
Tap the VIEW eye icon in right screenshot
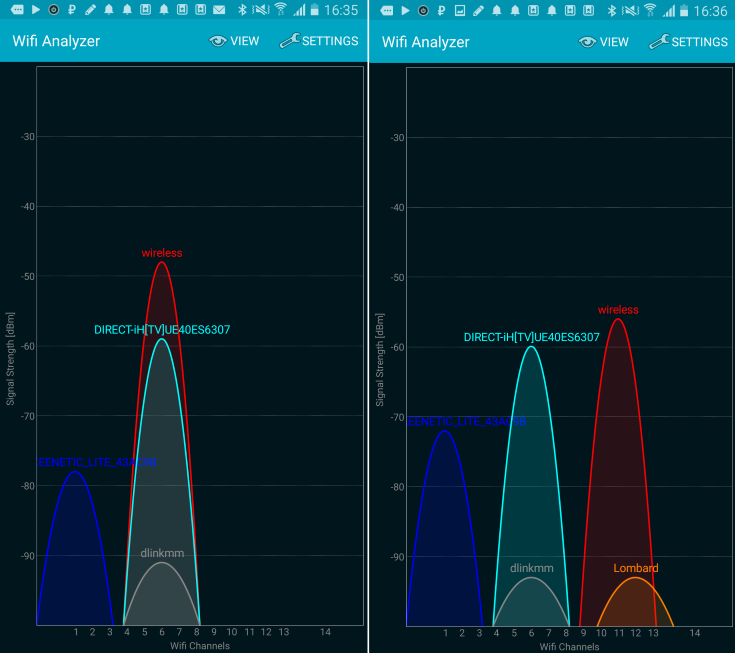click(587, 42)
